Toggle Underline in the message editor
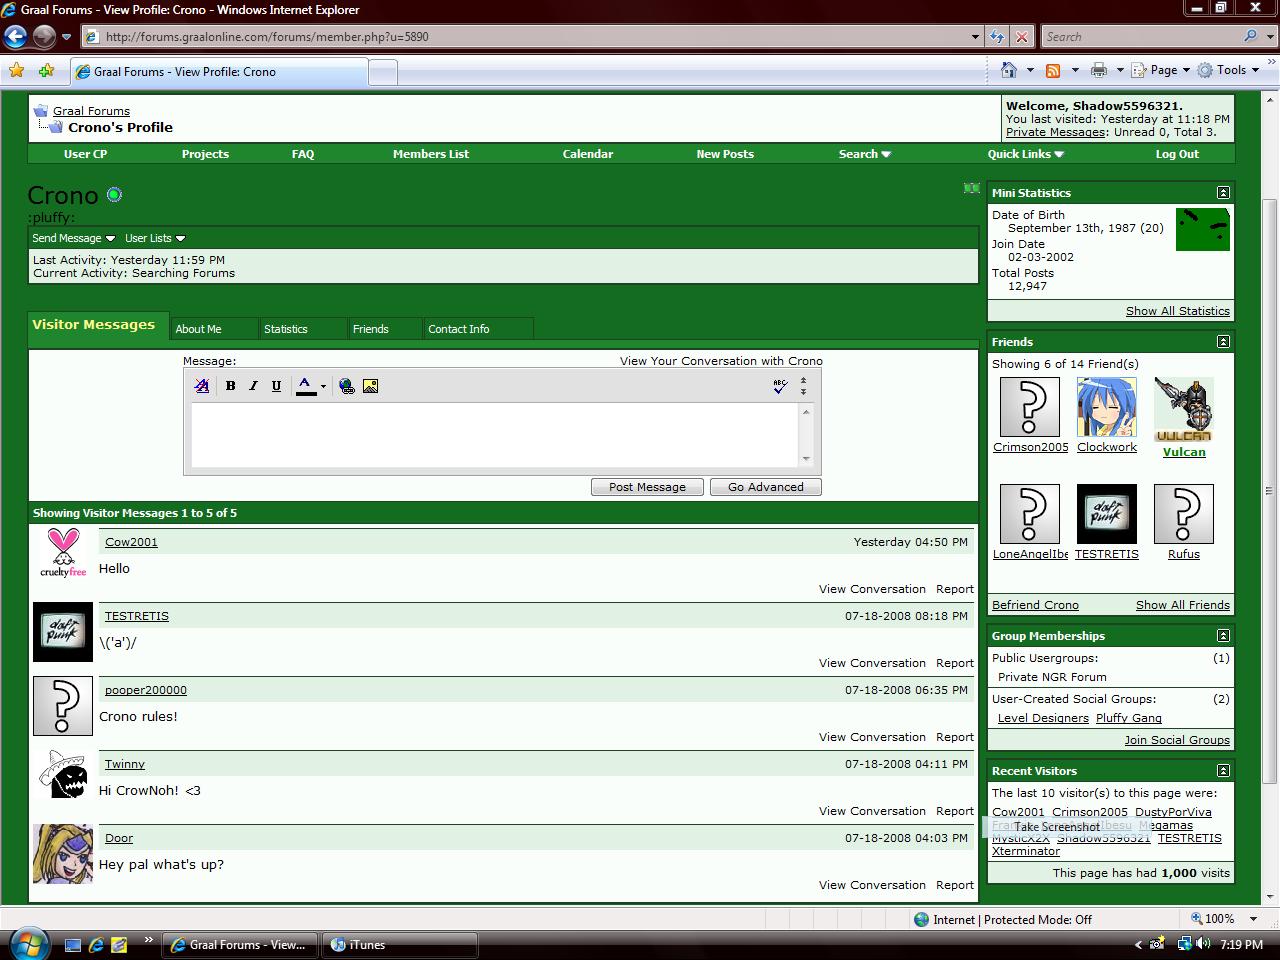Screen dimensions: 1280x960 [x=276, y=386]
